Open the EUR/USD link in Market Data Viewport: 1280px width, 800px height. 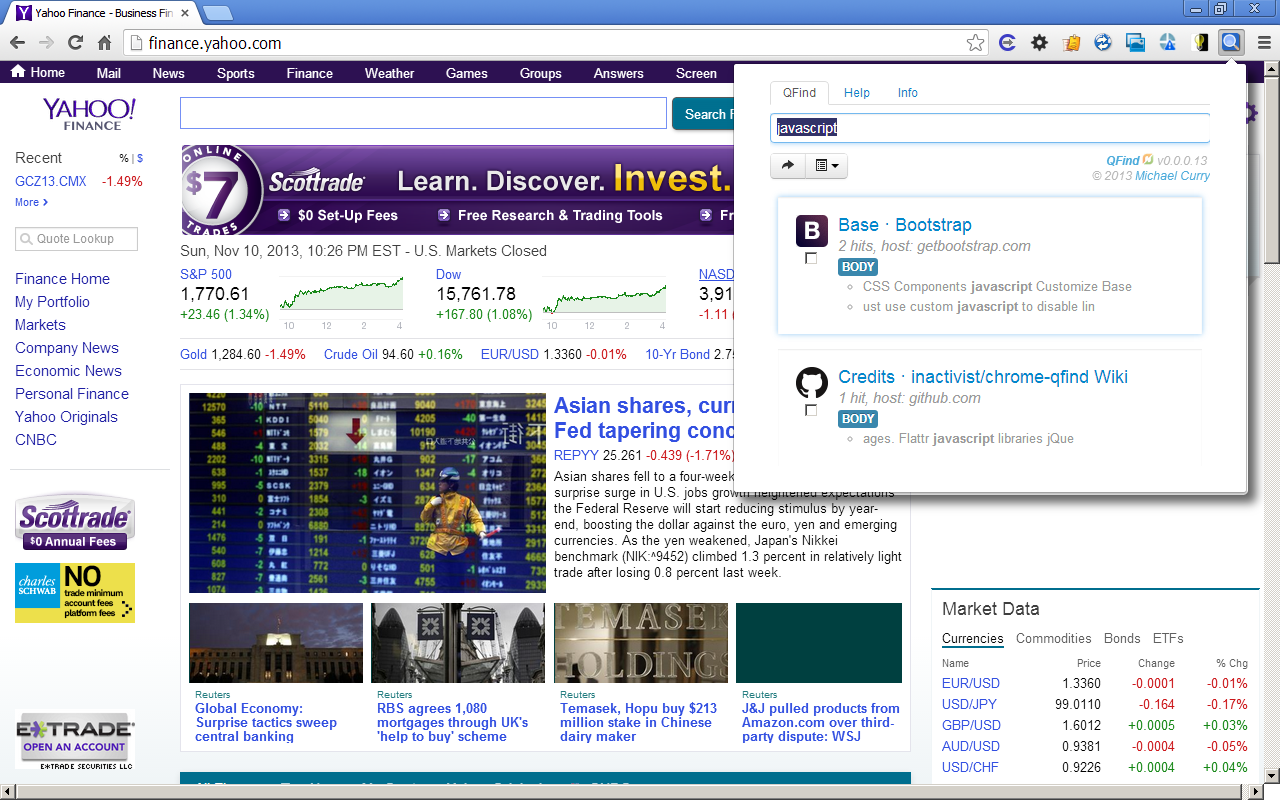(x=971, y=683)
